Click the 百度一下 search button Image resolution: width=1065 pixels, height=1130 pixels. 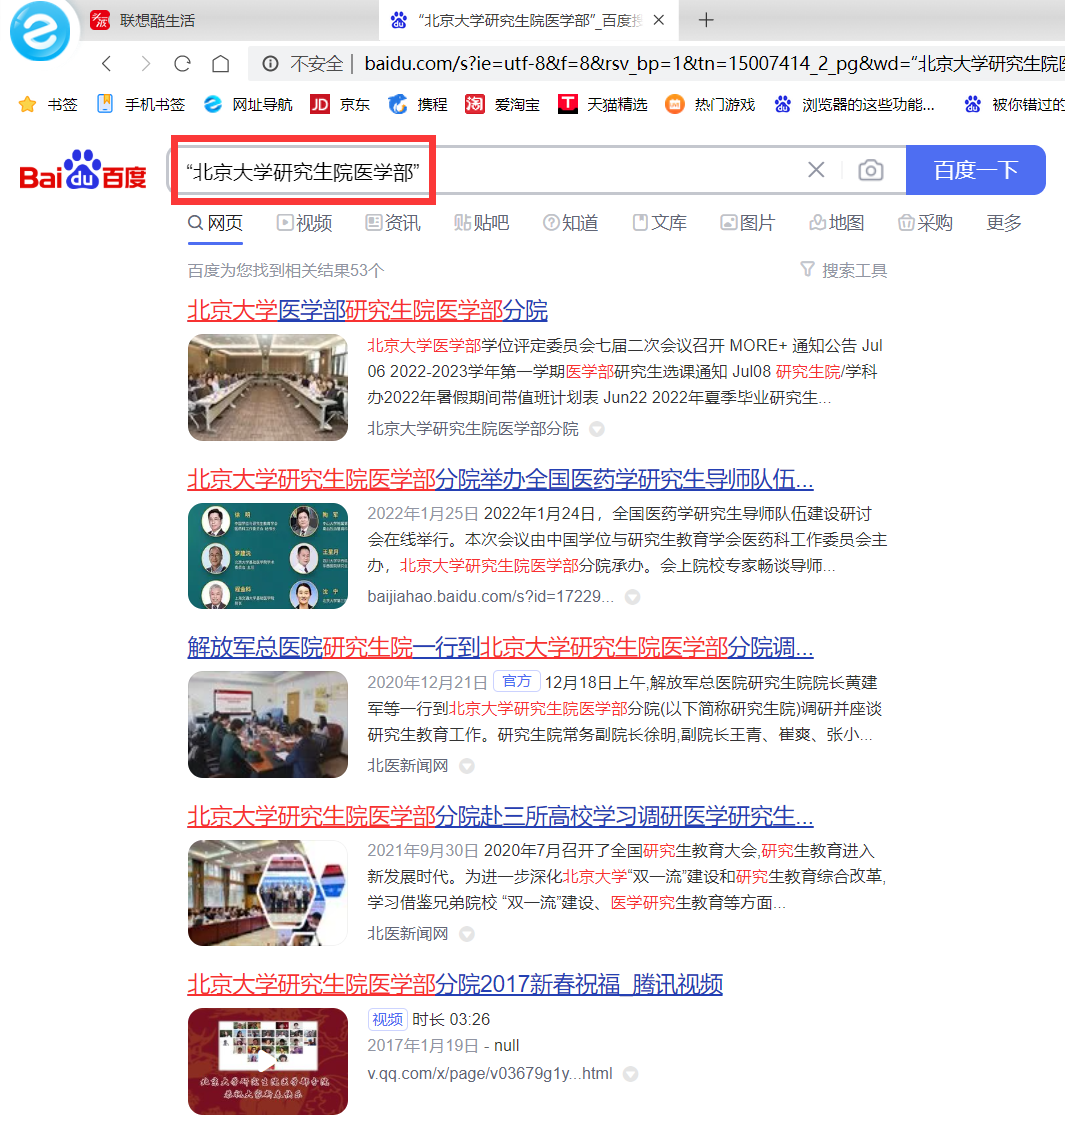click(x=976, y=170)
